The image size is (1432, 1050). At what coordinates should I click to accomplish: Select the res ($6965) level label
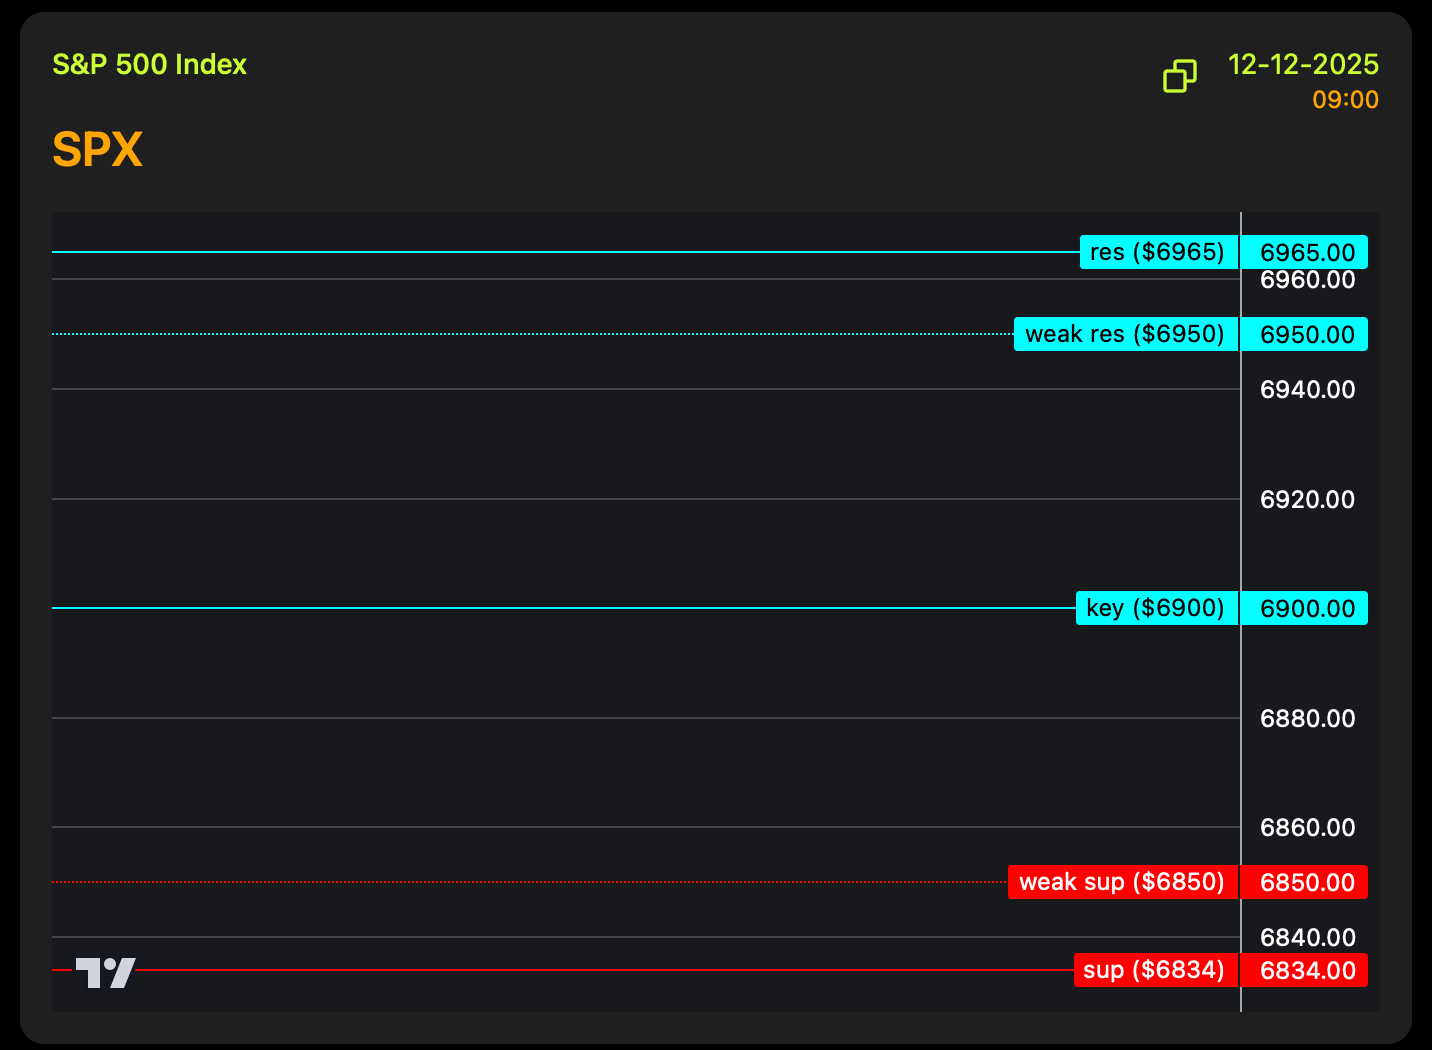[x=1158, y=252]
